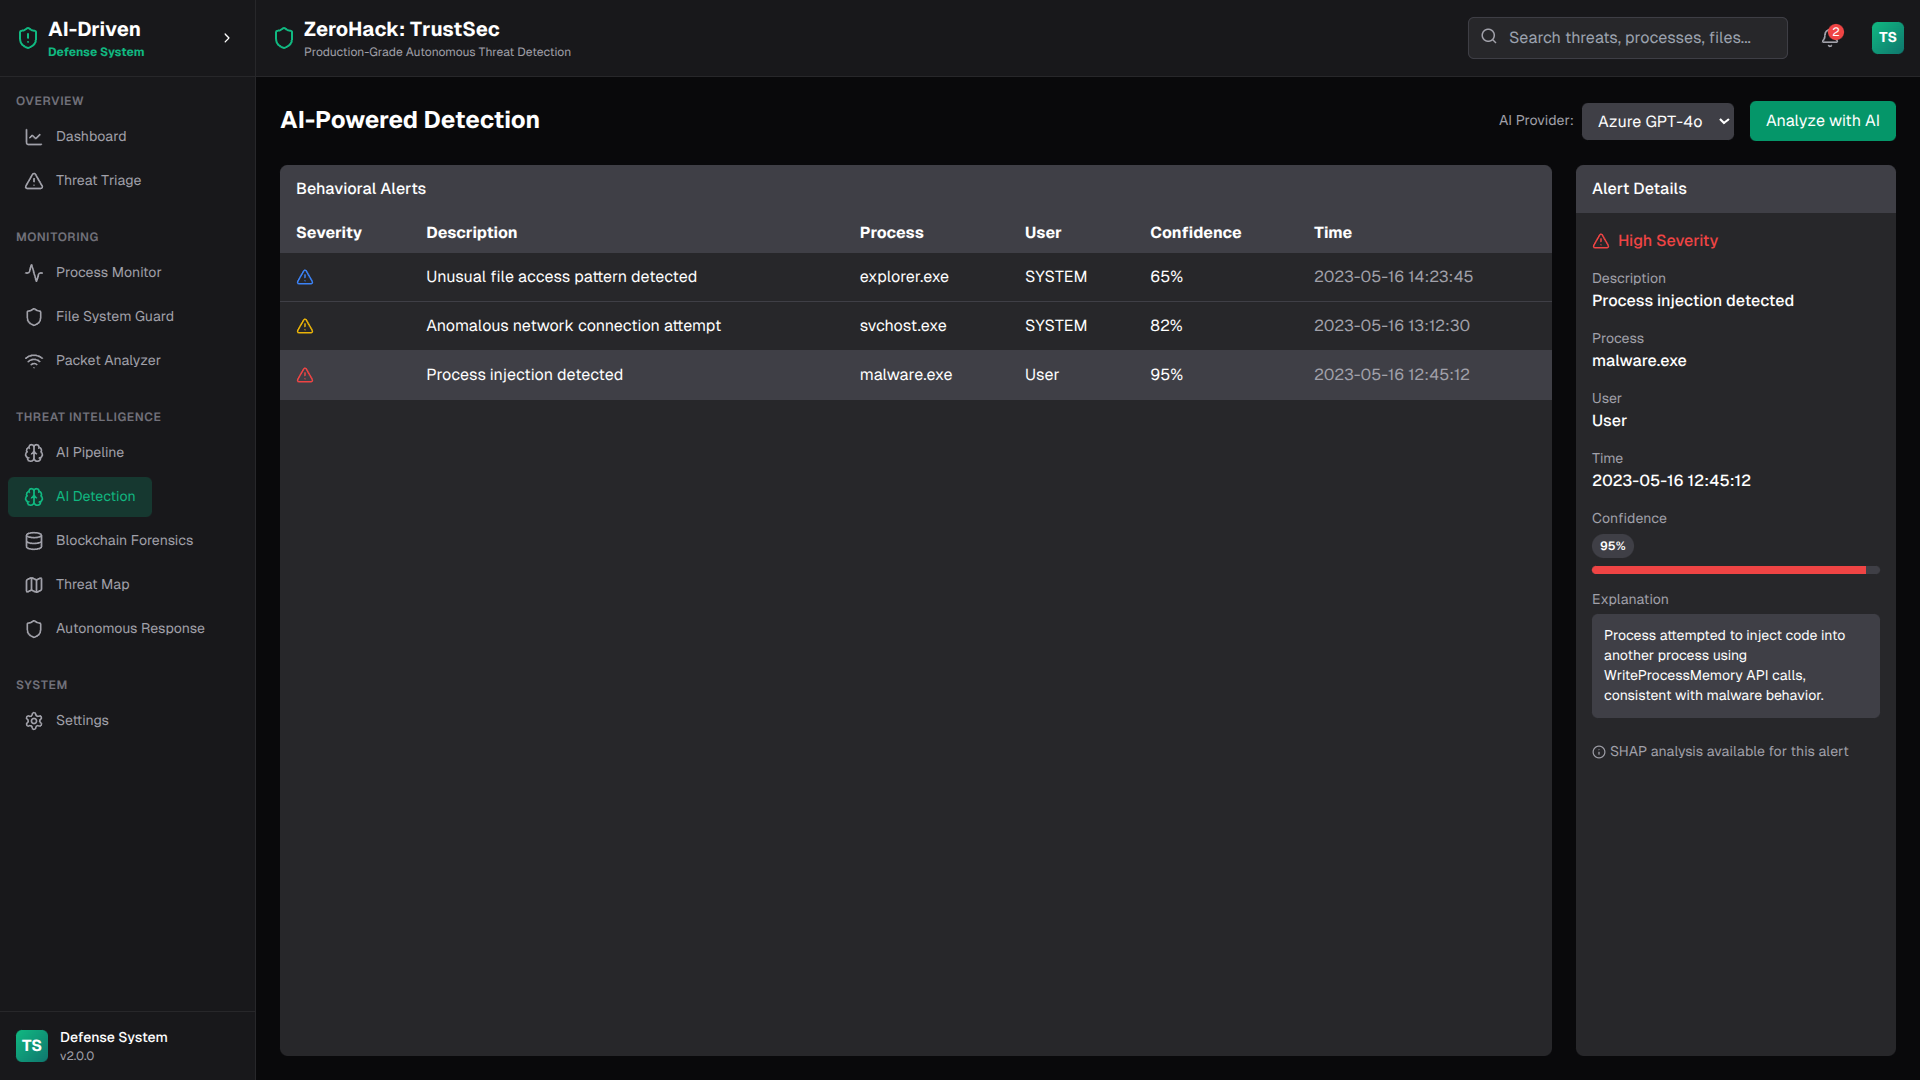Screen dimensions: 1920x1080
Task: Click the Threat Map icon
Action: (34, 585)
